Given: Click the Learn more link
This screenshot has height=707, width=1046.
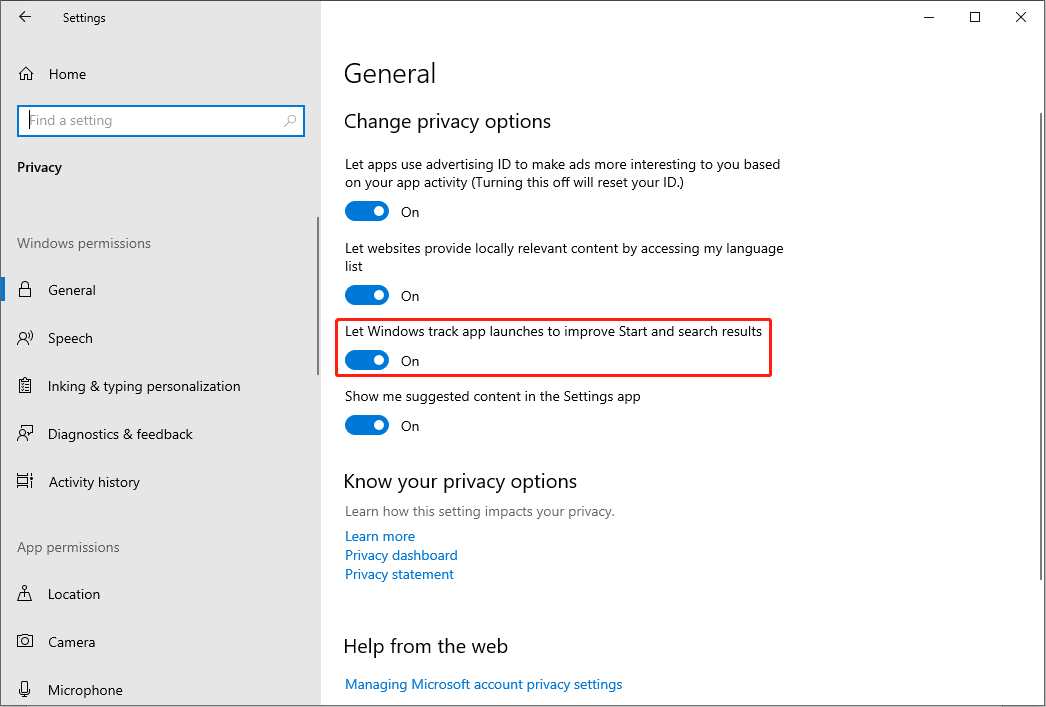Looking at the screenshot, I should pyautogui.click(x=380, y=536).
